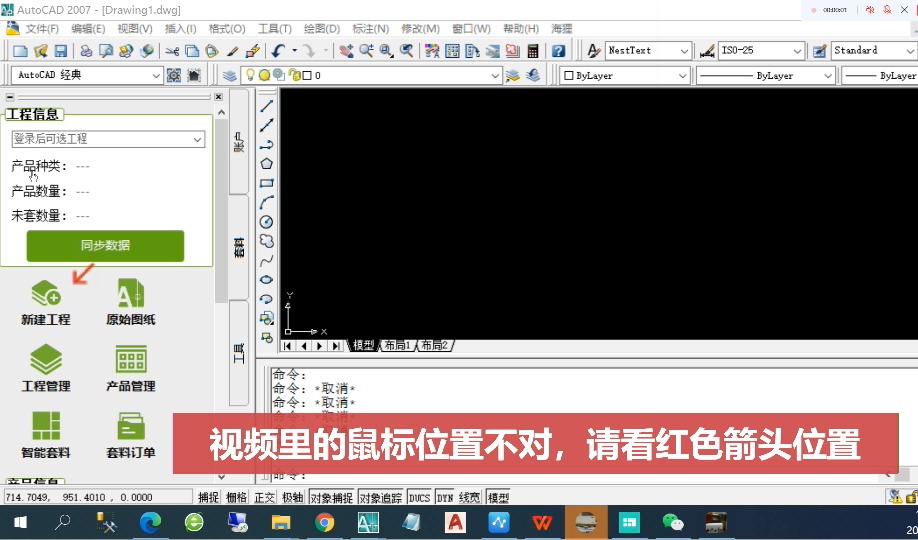Create a new drawing with the New icon
Screen dimensions: 918x540
point(20,51)
